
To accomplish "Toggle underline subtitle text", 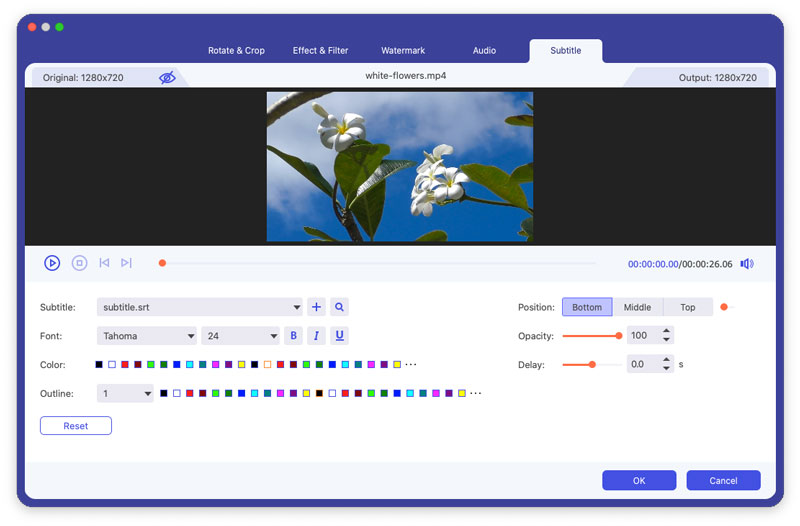I will point(340,336).
